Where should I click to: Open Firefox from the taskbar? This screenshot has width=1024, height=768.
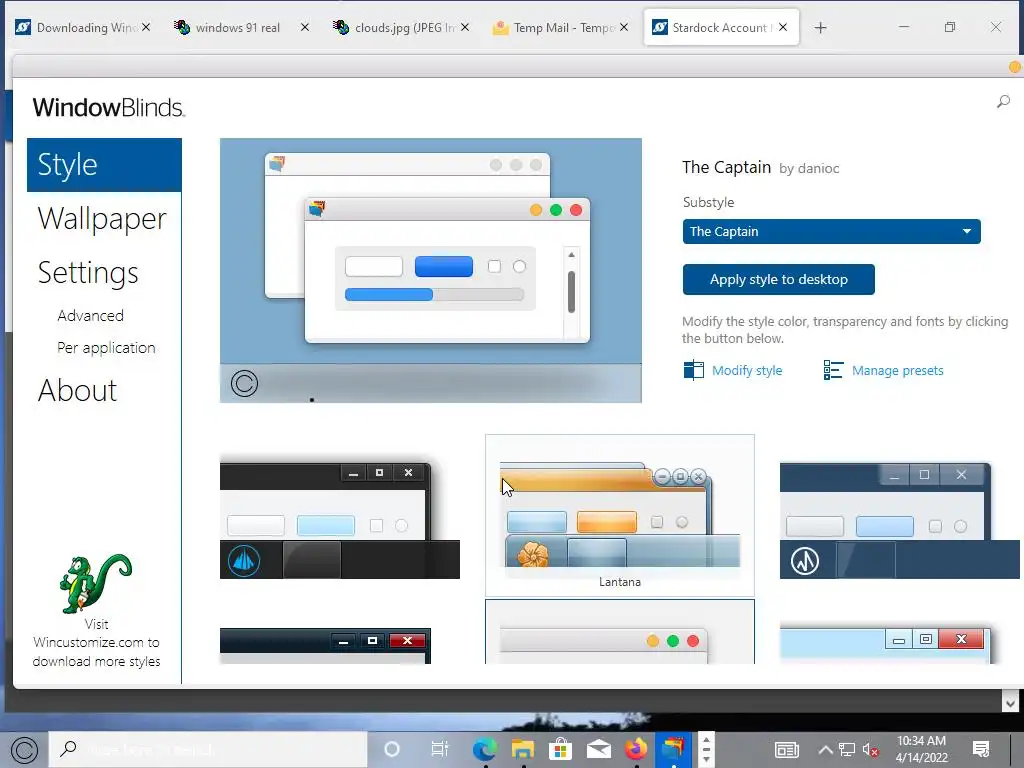[636, 749]
